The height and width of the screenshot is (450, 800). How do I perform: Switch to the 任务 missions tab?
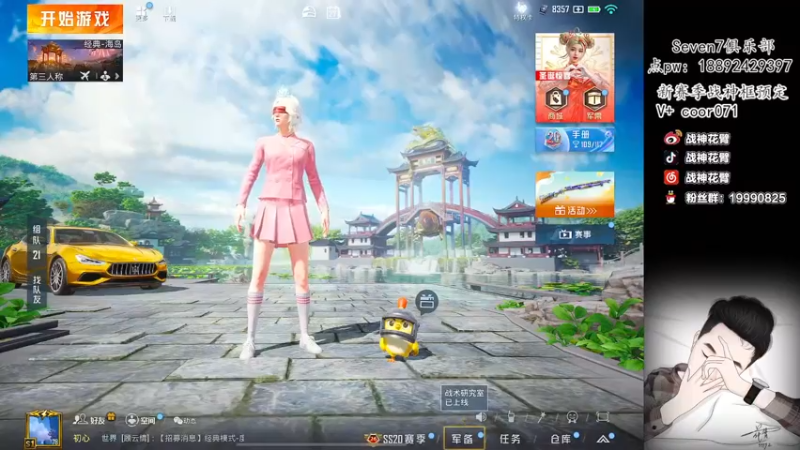coord(510,438)
